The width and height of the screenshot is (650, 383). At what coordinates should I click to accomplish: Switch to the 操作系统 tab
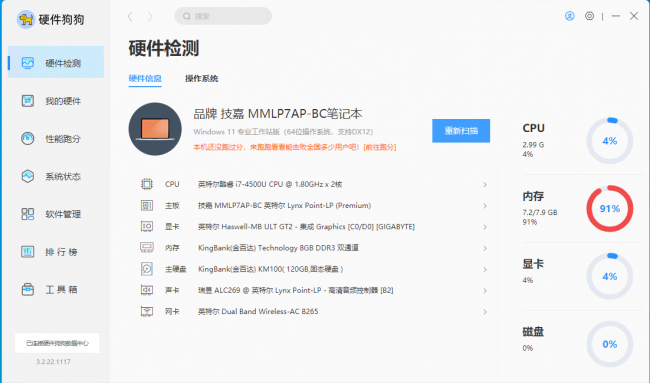coord(201,78)
